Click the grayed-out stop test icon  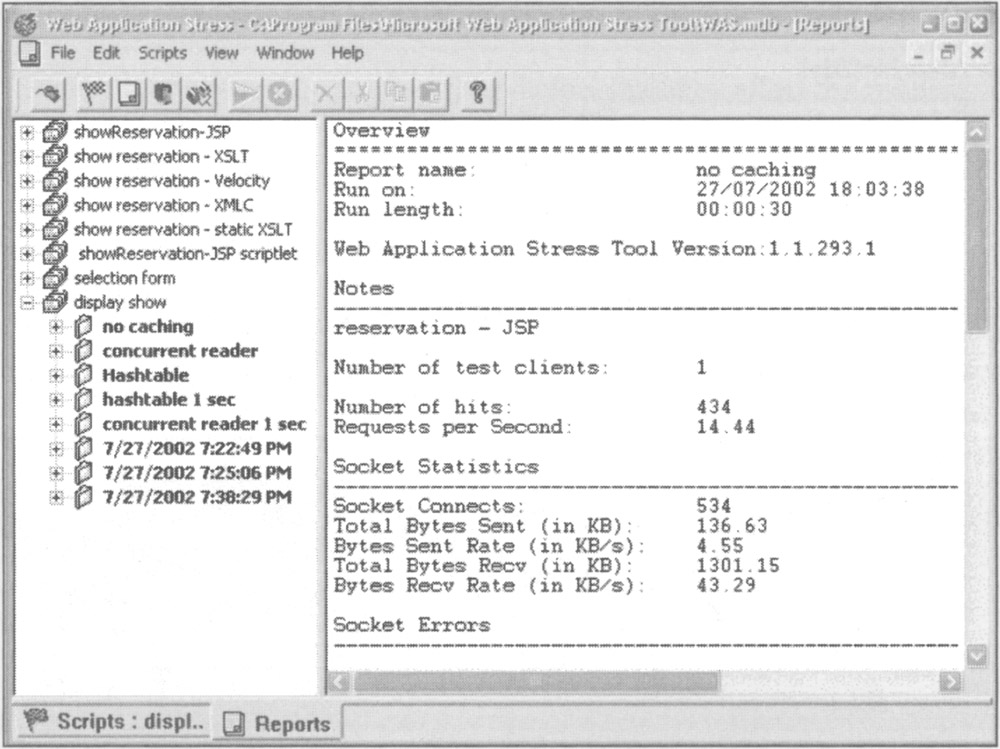pyautogui.click(x=279, y=95)
